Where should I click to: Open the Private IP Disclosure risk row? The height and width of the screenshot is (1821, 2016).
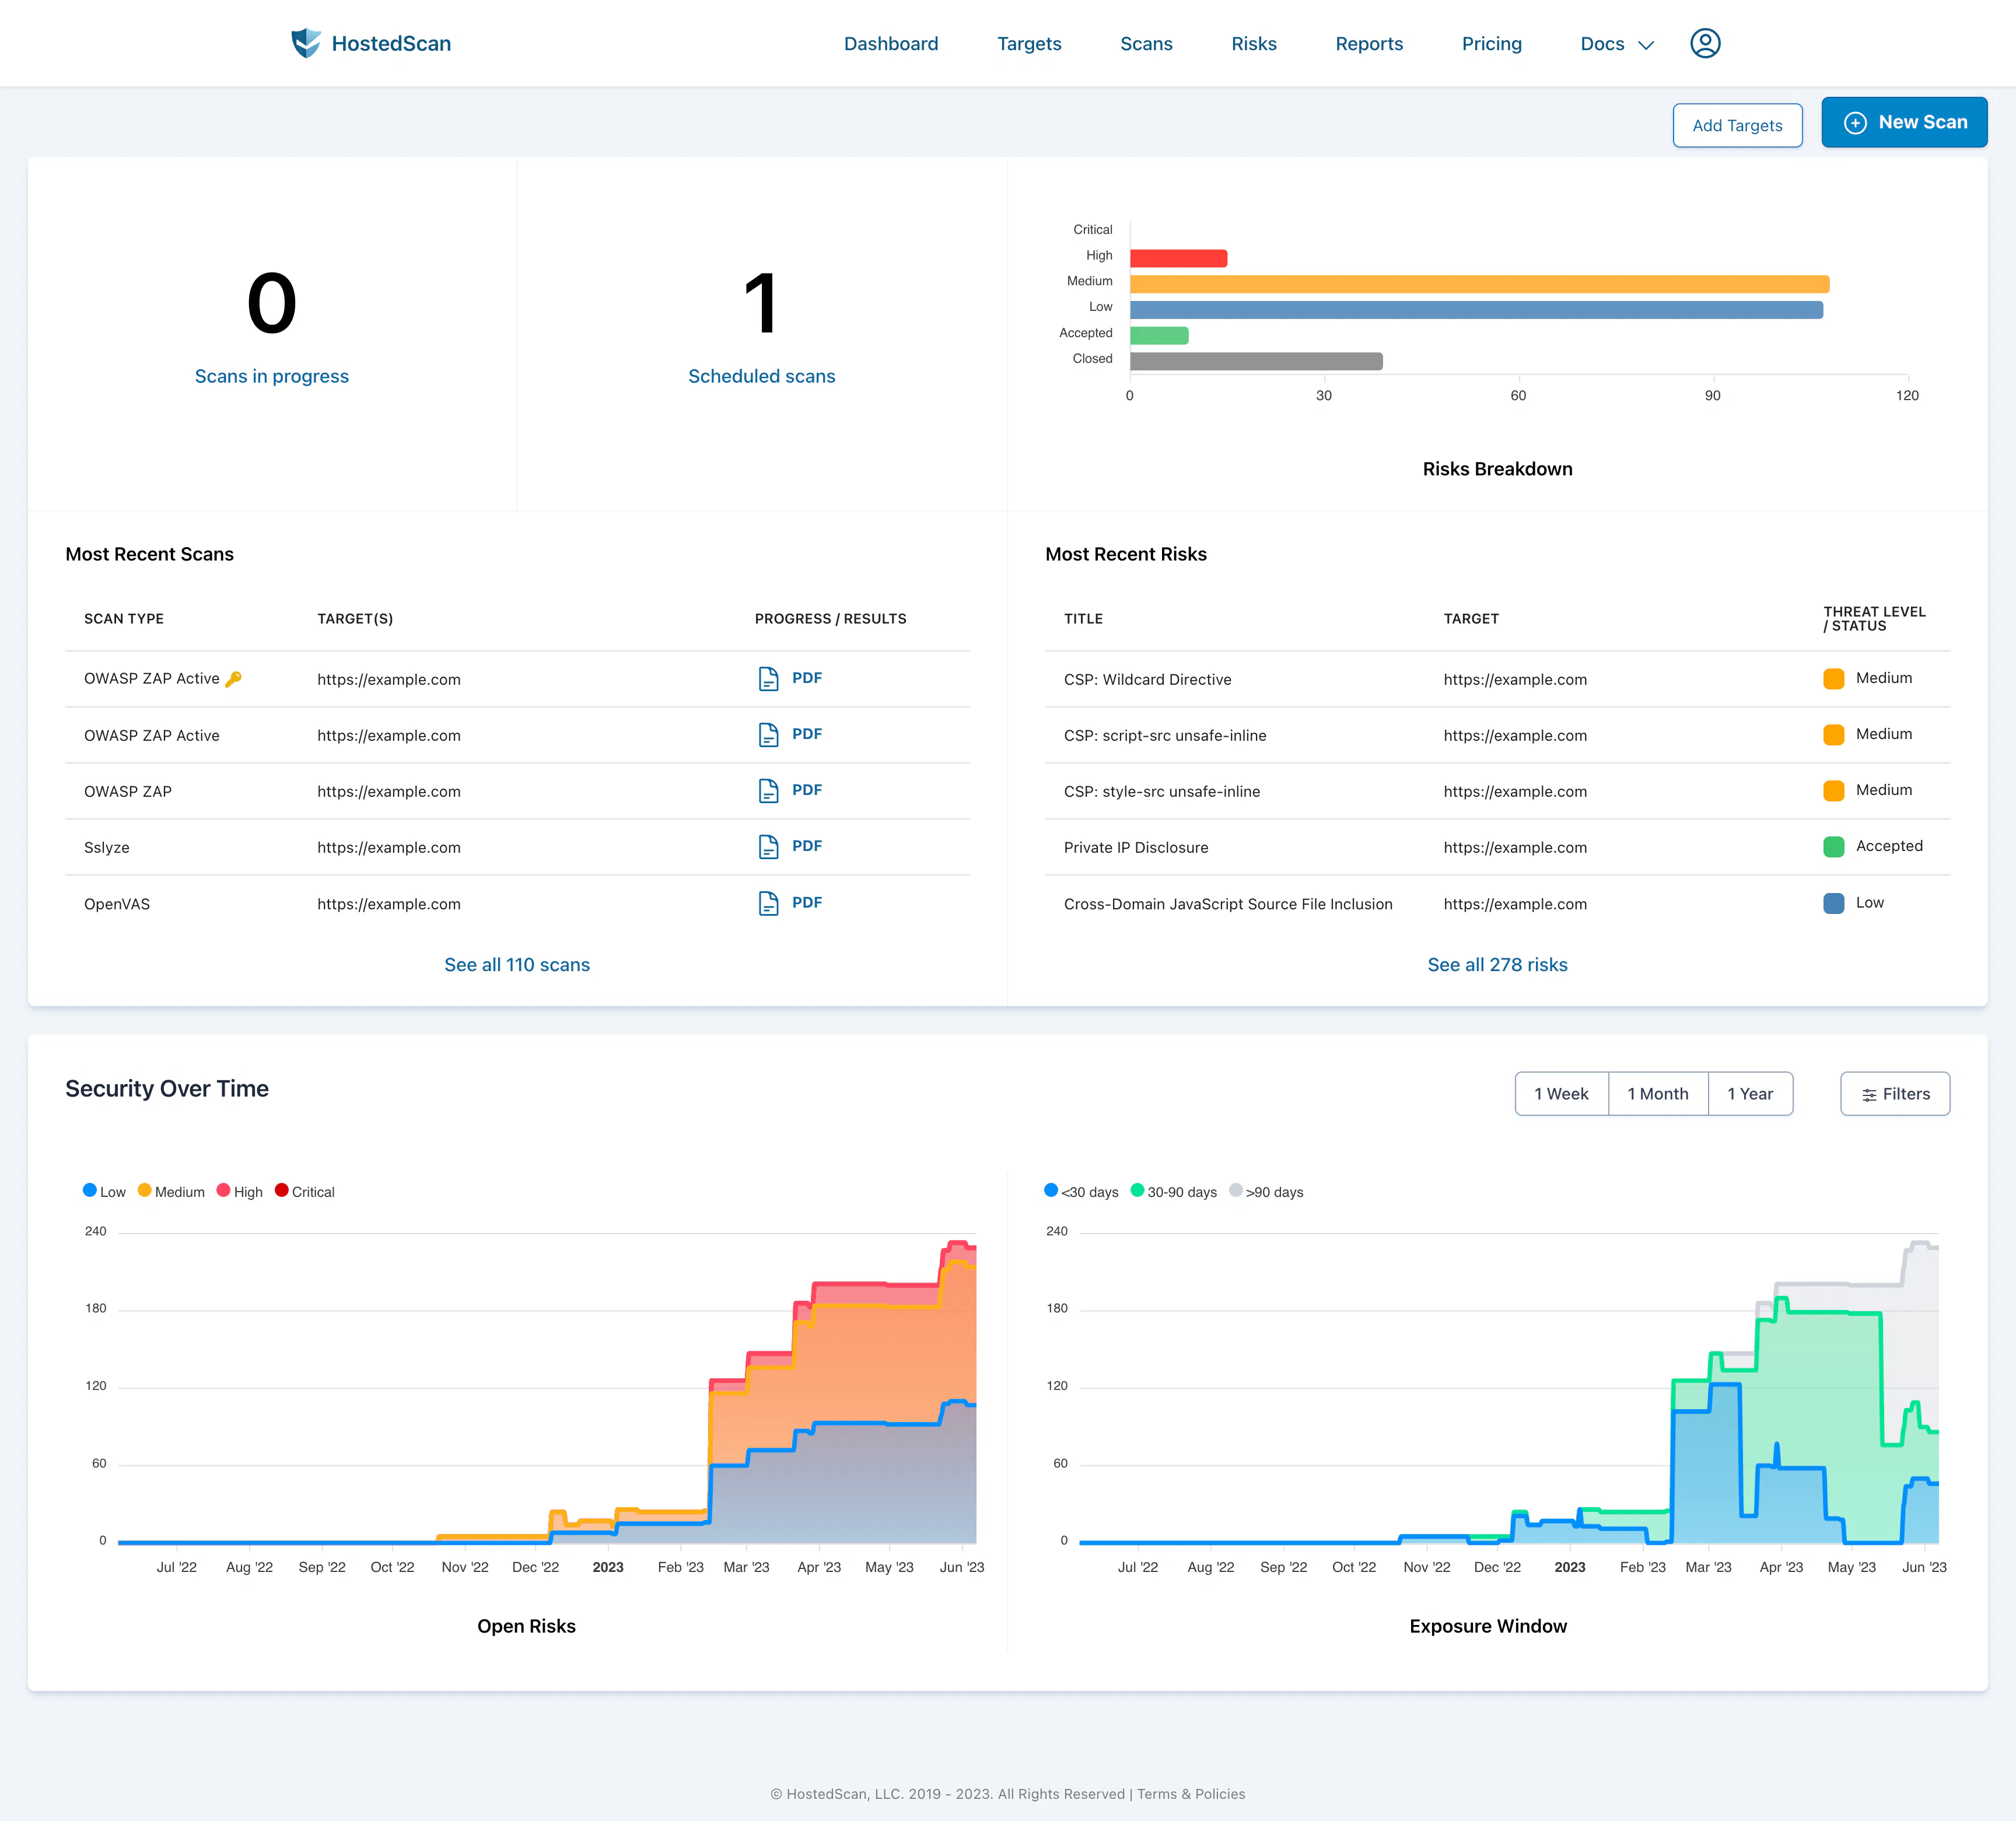pyautogui.click(x=1497, y=847)
